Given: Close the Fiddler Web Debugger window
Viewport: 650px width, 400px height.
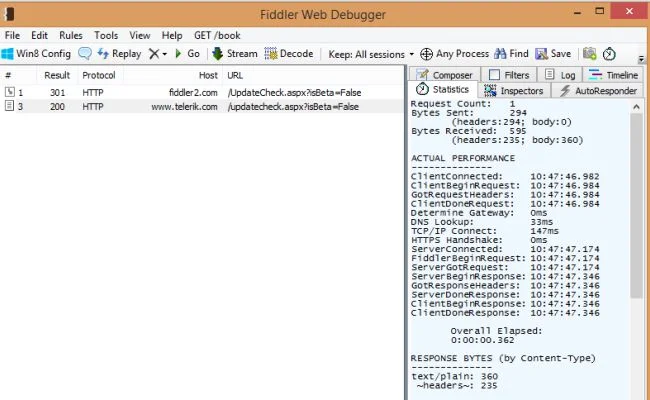Looking at the screenshot, I should (629, 11).
